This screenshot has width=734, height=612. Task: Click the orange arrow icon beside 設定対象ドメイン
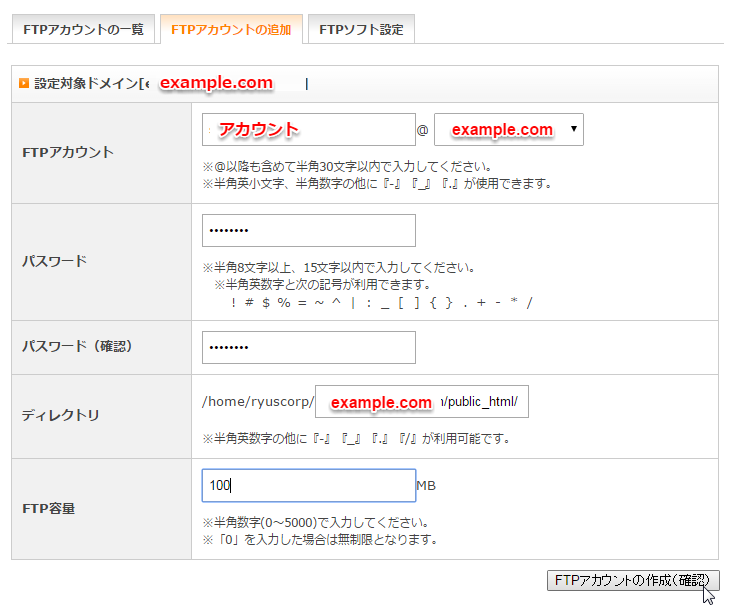click(x=24, y=83)
